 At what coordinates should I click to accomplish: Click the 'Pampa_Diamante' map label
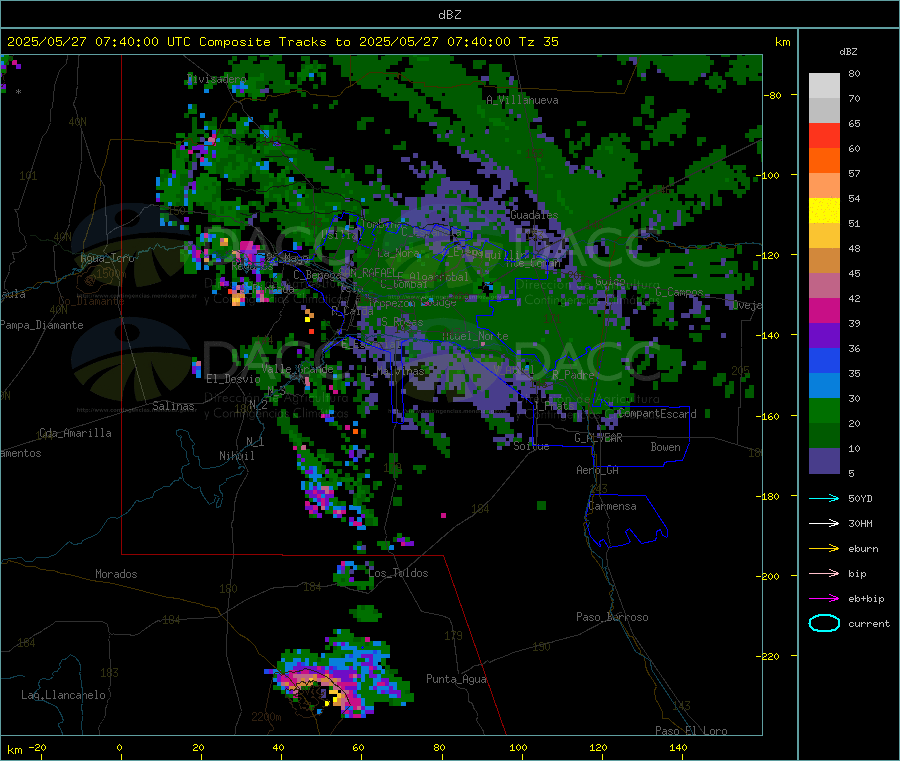point(41,325)
